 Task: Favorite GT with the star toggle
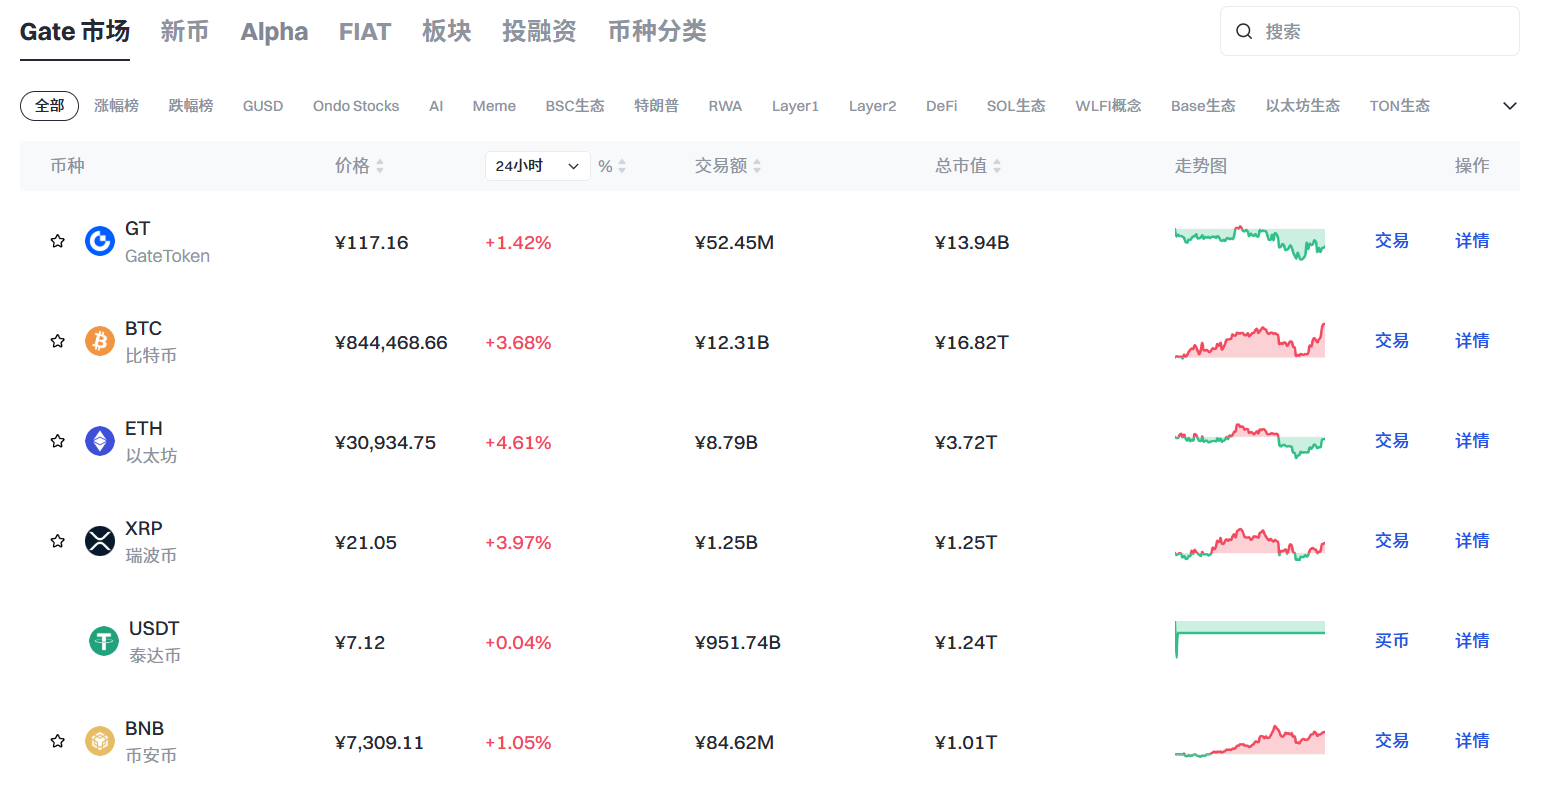(x=58, y=241)
